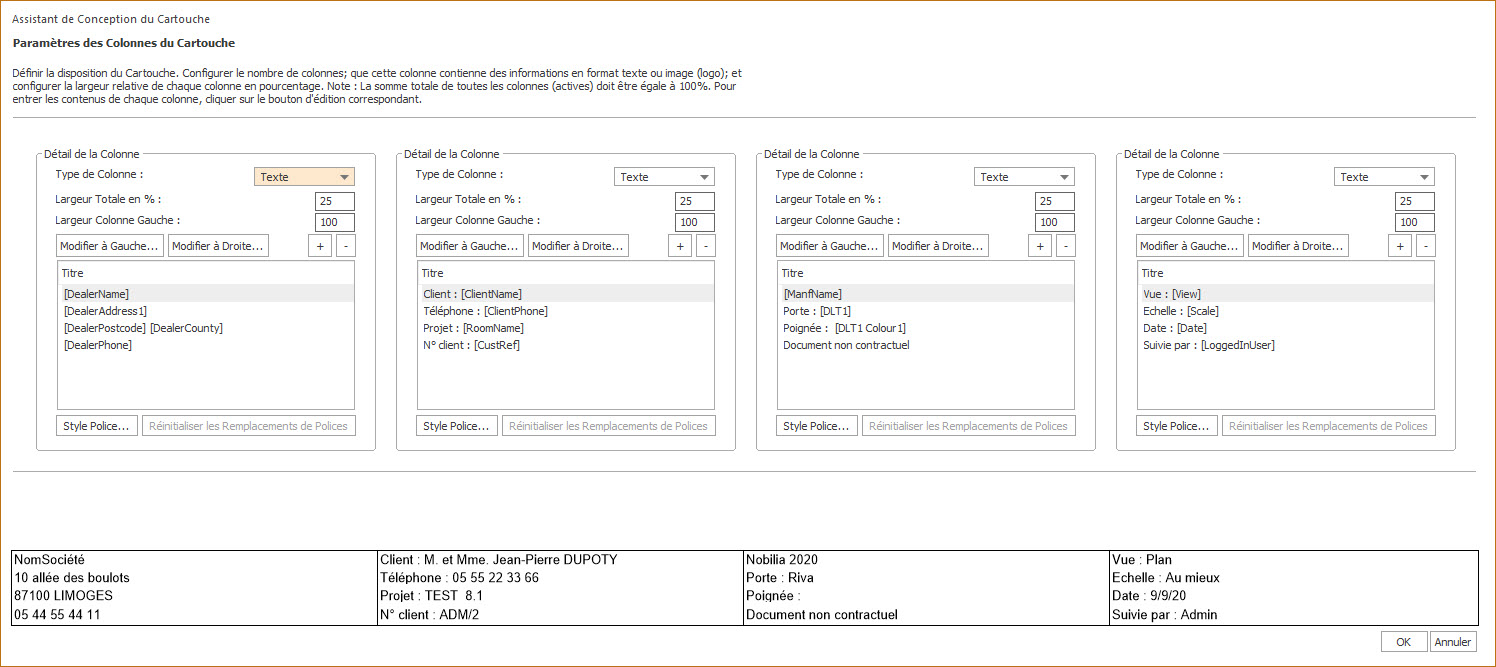Open Style Police for the View column
The image size is (1496, 667).
tap(1177, 426)
